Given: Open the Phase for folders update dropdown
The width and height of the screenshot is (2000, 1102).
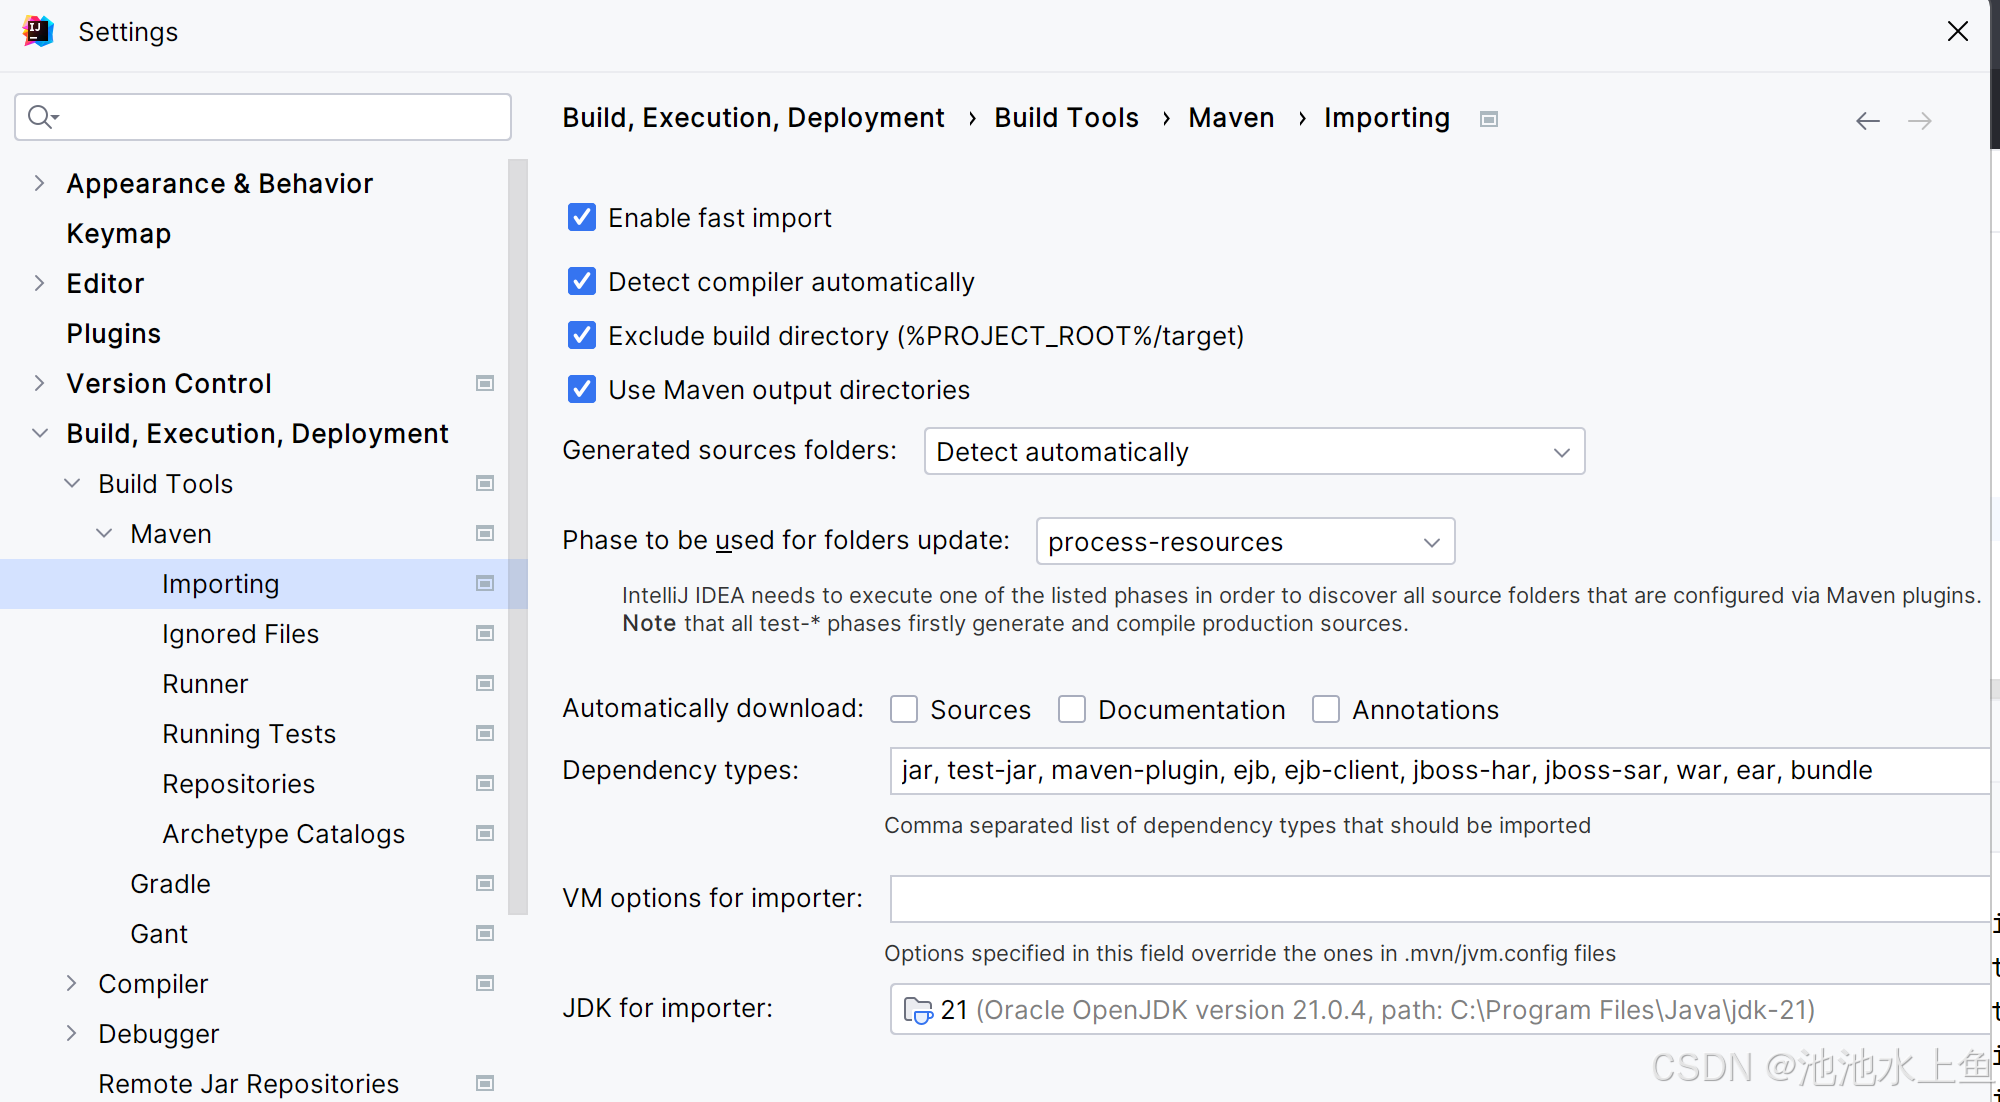Looking at the screenshot, I should pos(1244,542).
